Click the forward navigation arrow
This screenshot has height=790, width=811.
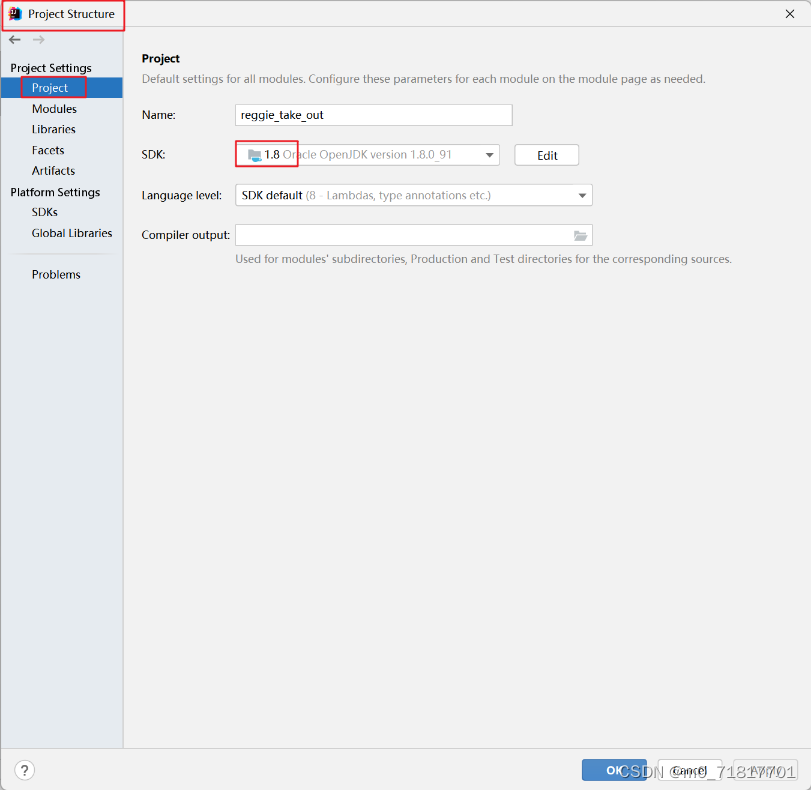(x=38, y=40)
